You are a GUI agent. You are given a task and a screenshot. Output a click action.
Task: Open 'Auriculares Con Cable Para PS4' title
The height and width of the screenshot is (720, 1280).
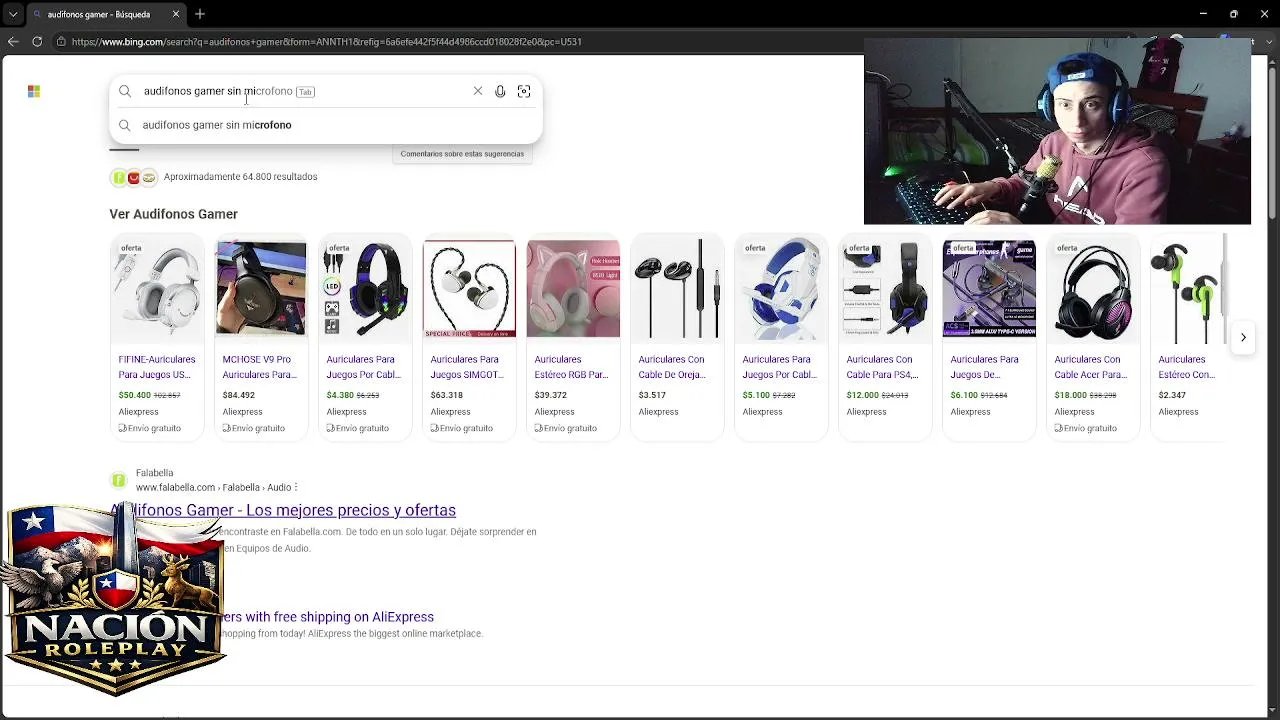(x=882, y=367)
